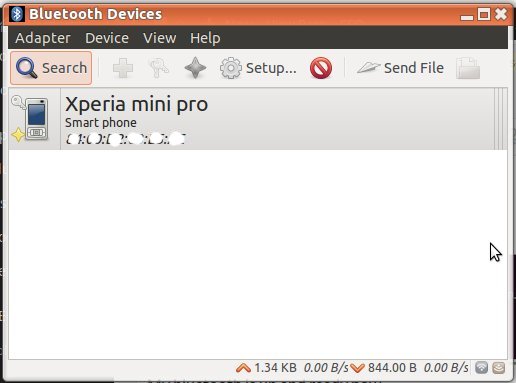Open the Adapter menu

pos(43,38)
